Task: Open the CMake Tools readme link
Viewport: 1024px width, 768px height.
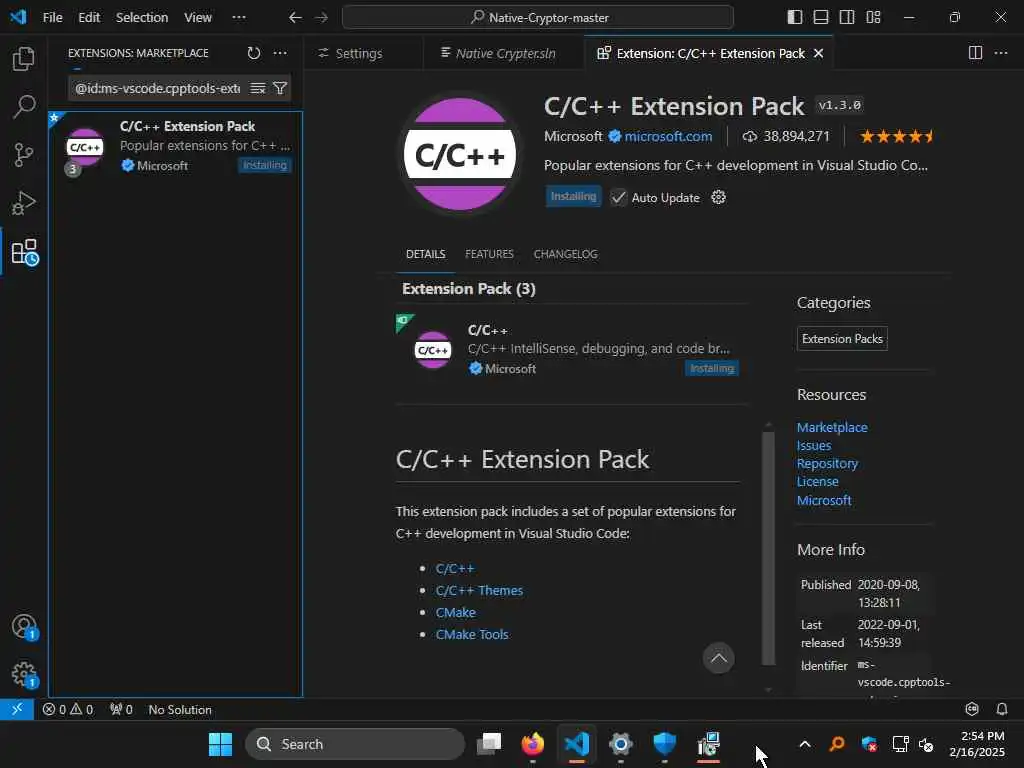Action: tap(472, 634)
